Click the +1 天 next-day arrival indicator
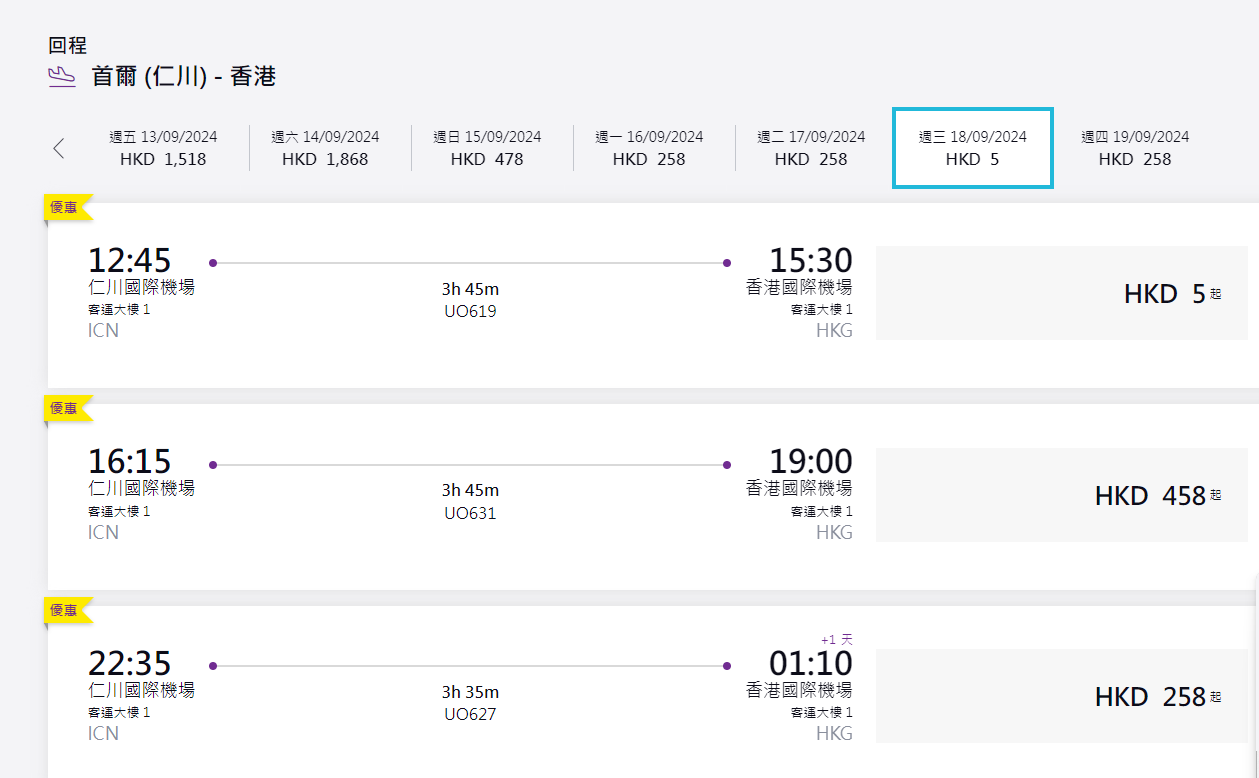The image size is (1259, 778). tap(836, 639)
